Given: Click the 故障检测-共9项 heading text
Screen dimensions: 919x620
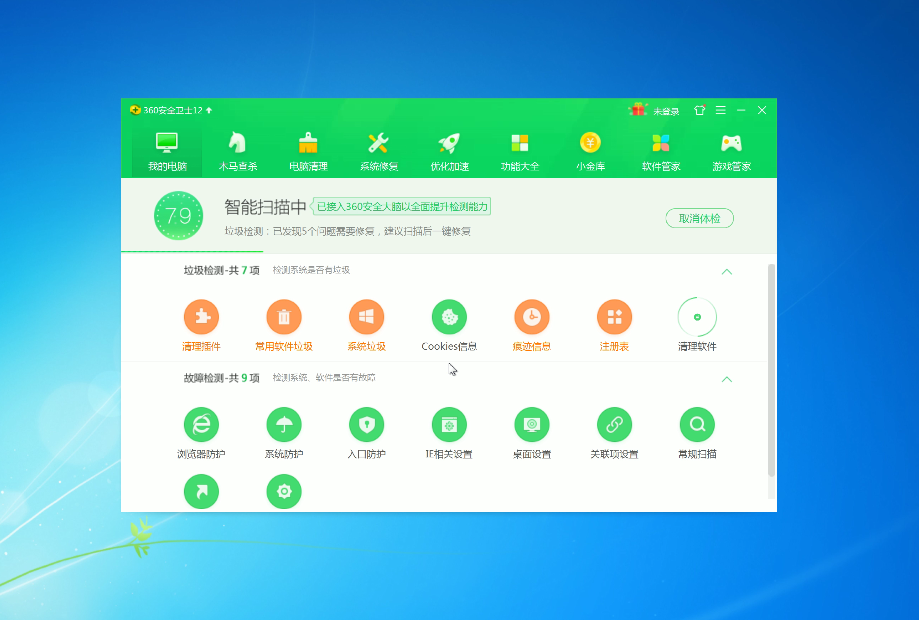Looking at the screenshot, I should pos(222,378).
